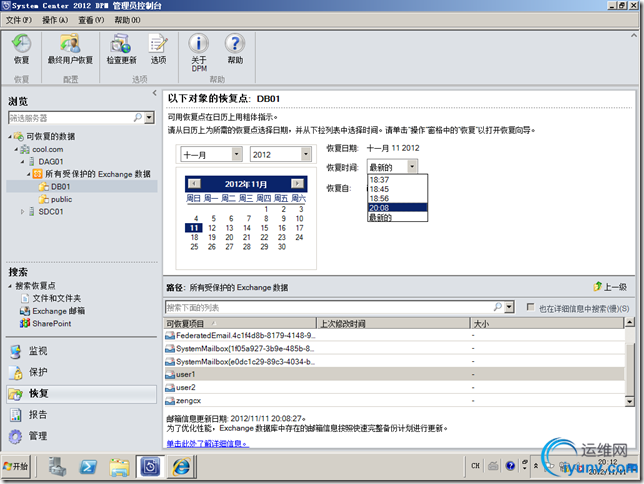Open the filter server dropdown arrow
The height and width of the screenshot is (484, 644).
point(149,118)
